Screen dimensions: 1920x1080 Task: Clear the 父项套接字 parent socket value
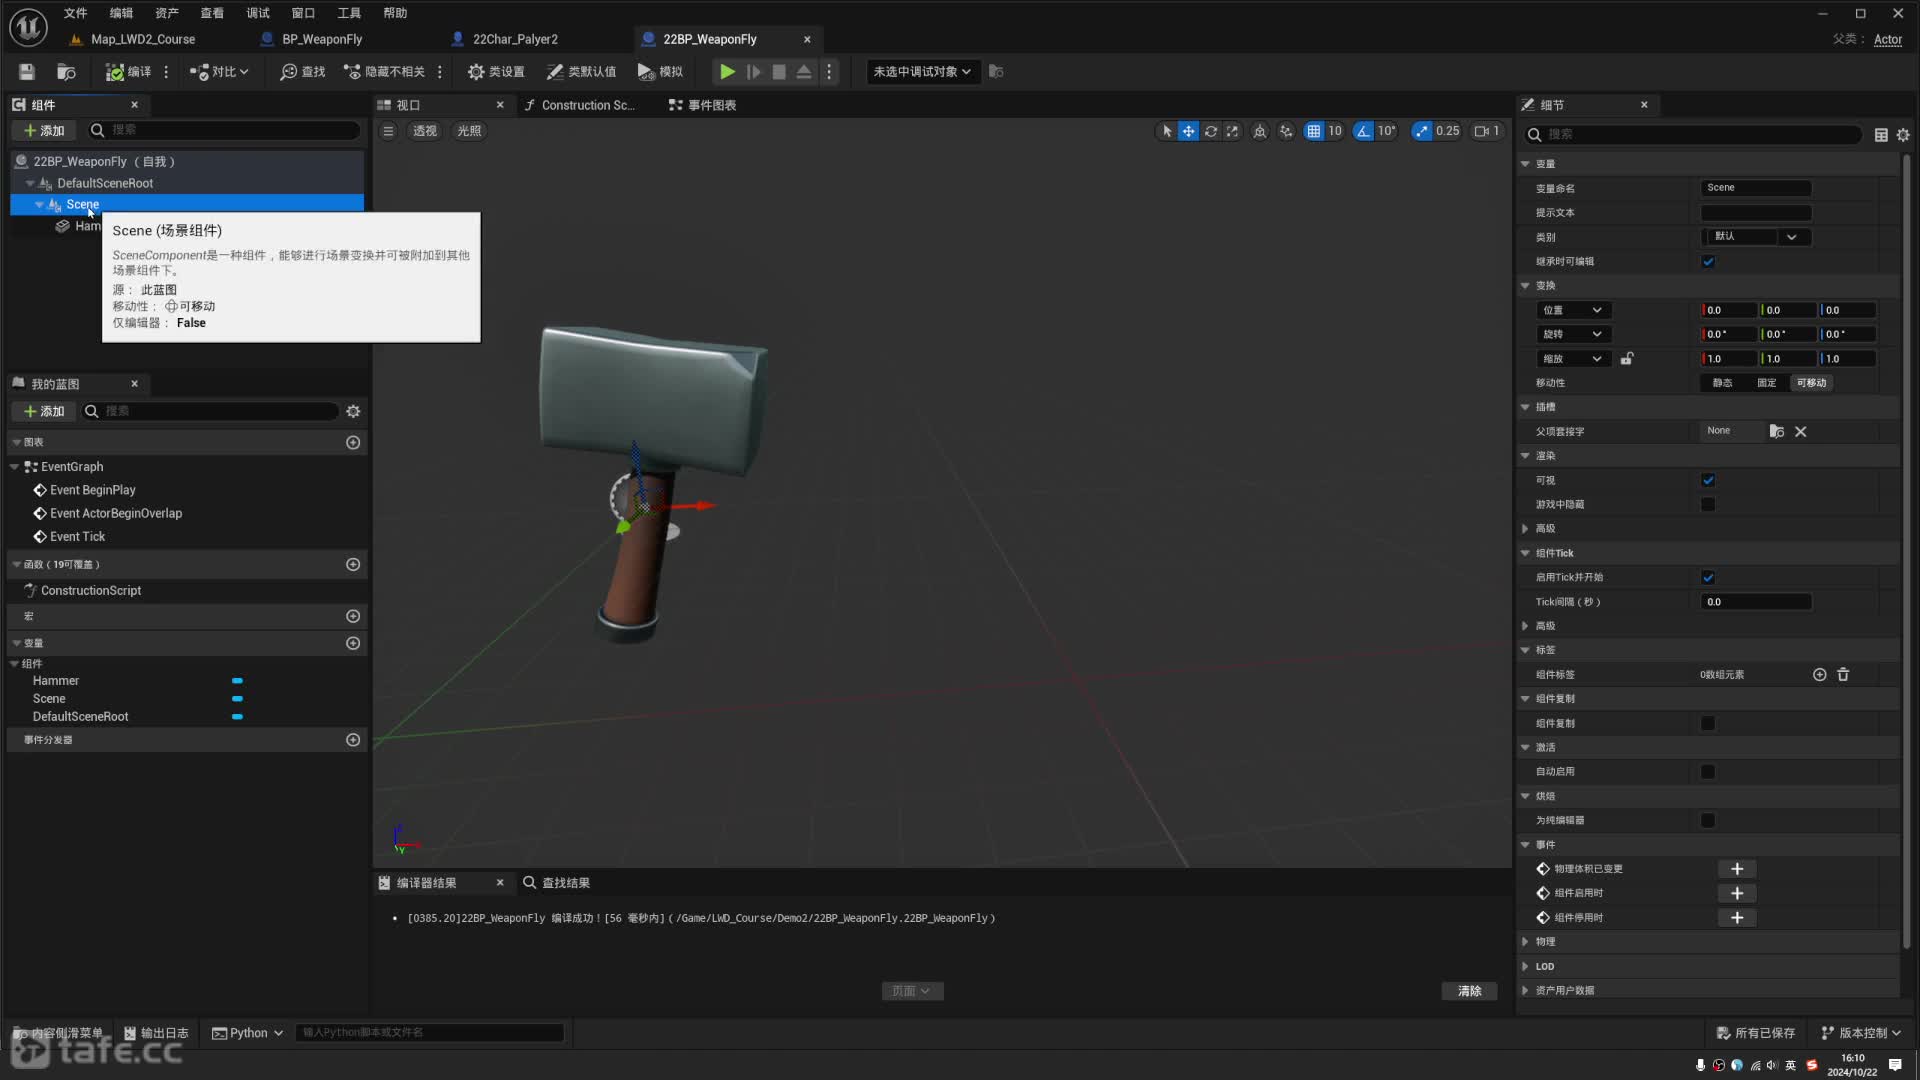point(1800,432)
